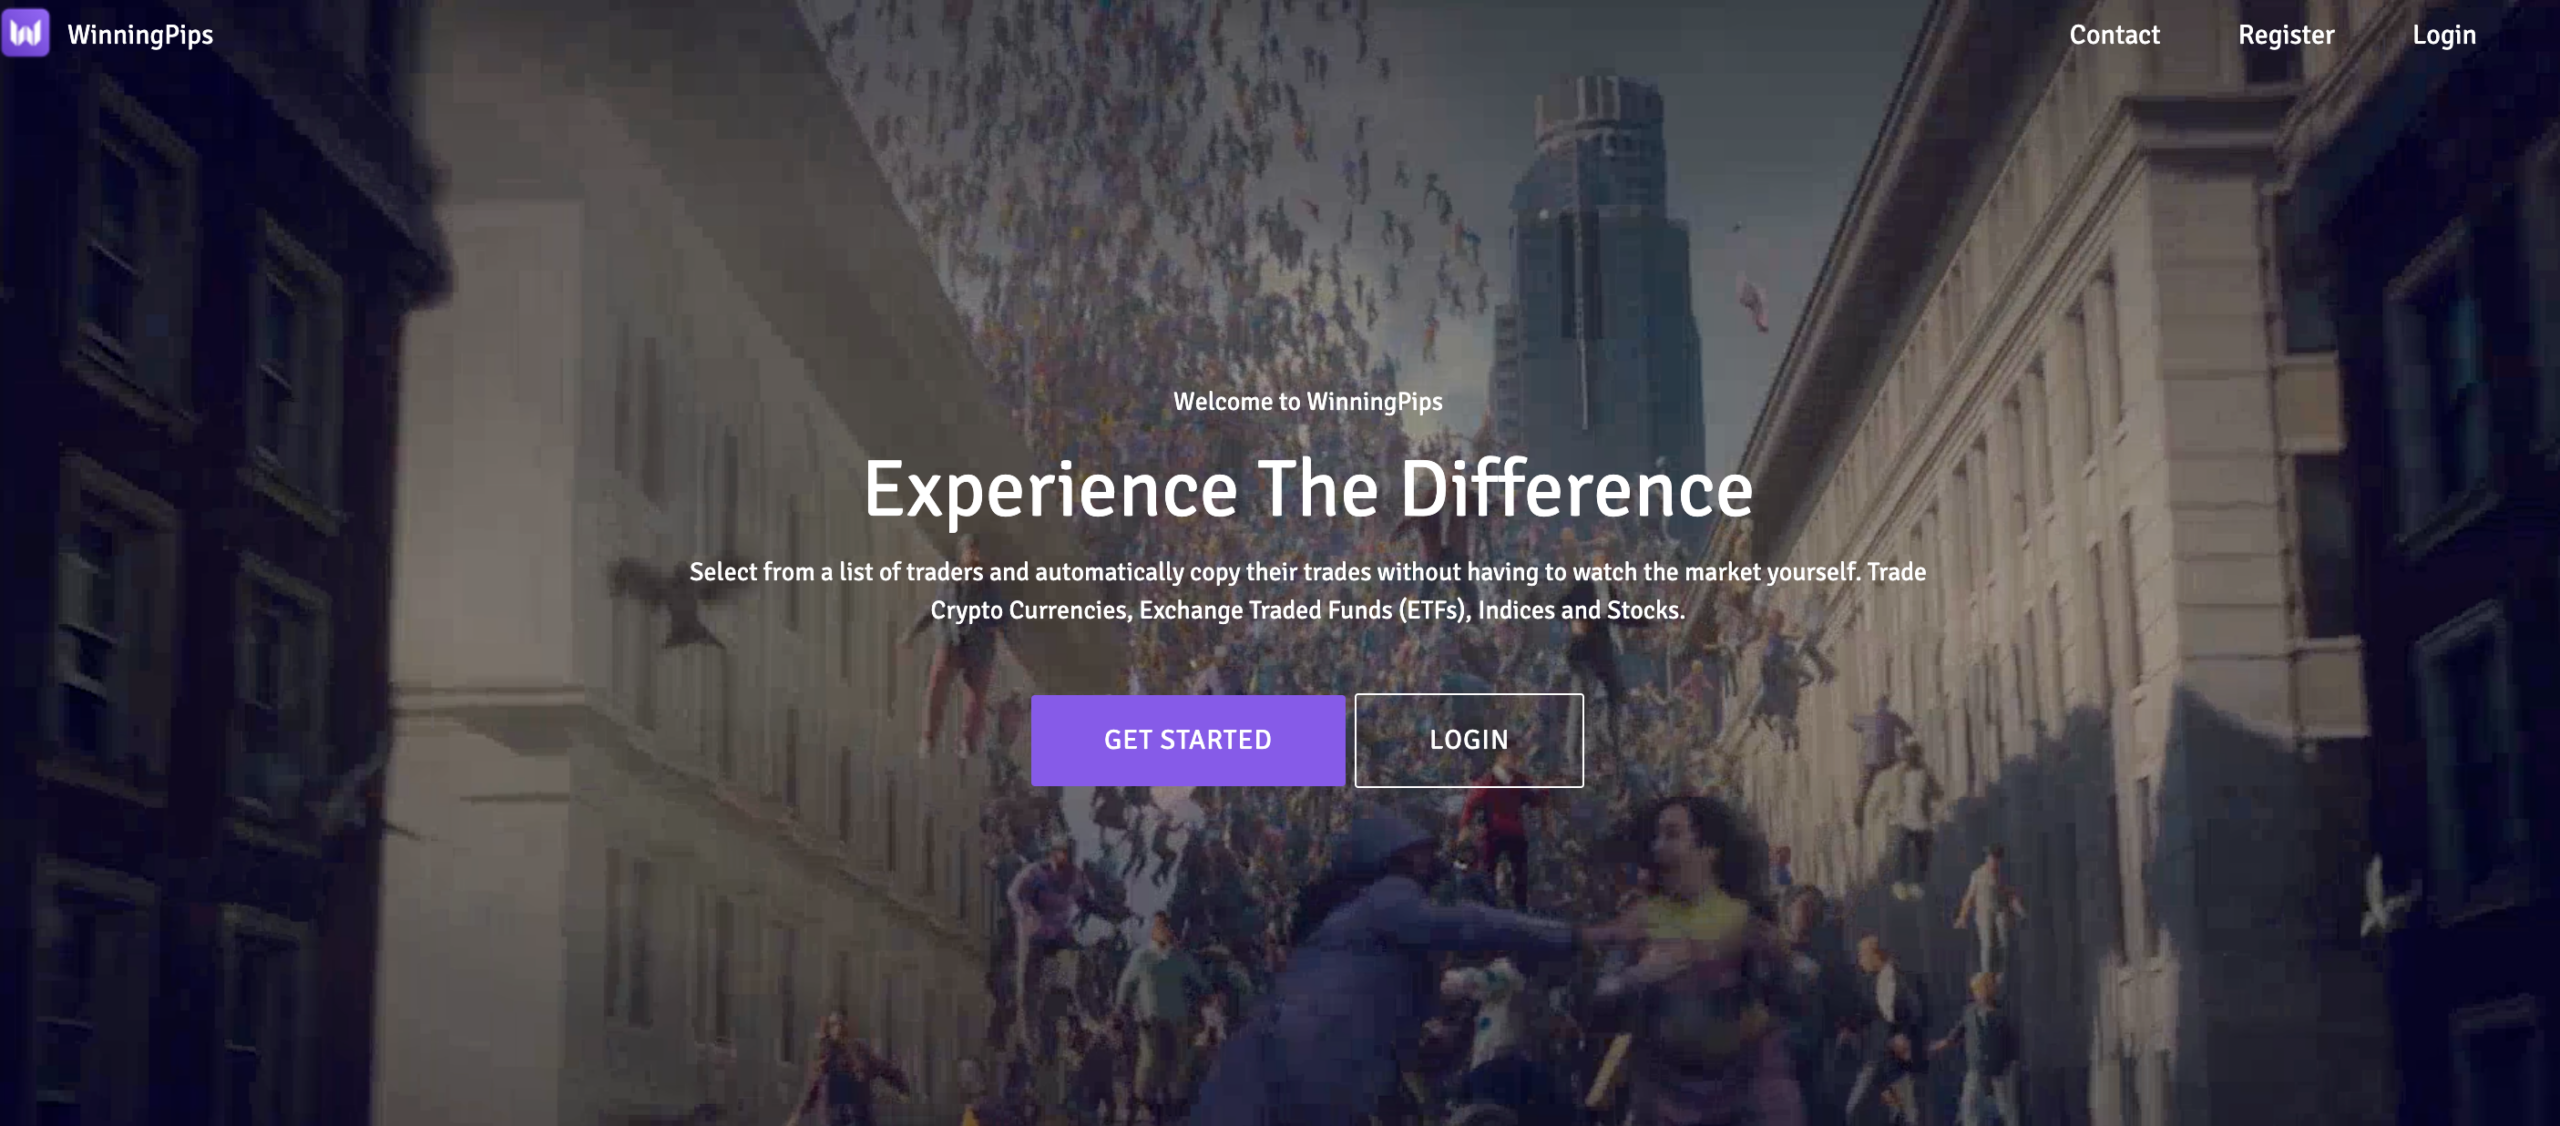Screen dimensions: 2560x1126
Task: Click the purple WinningPips logo icon
Action: [25, 34]
